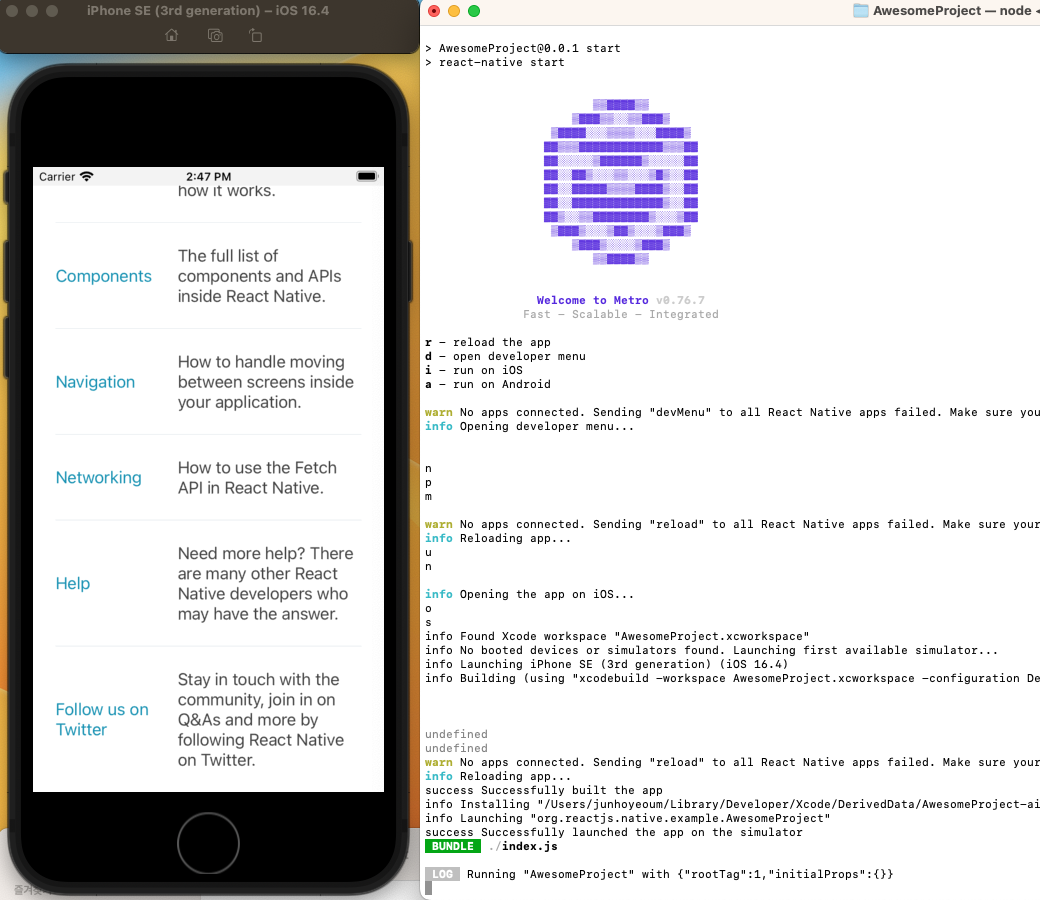1040x900 pixels.
Task: Click the green BUNDLE badge in terminal
Action: (452, 846)
